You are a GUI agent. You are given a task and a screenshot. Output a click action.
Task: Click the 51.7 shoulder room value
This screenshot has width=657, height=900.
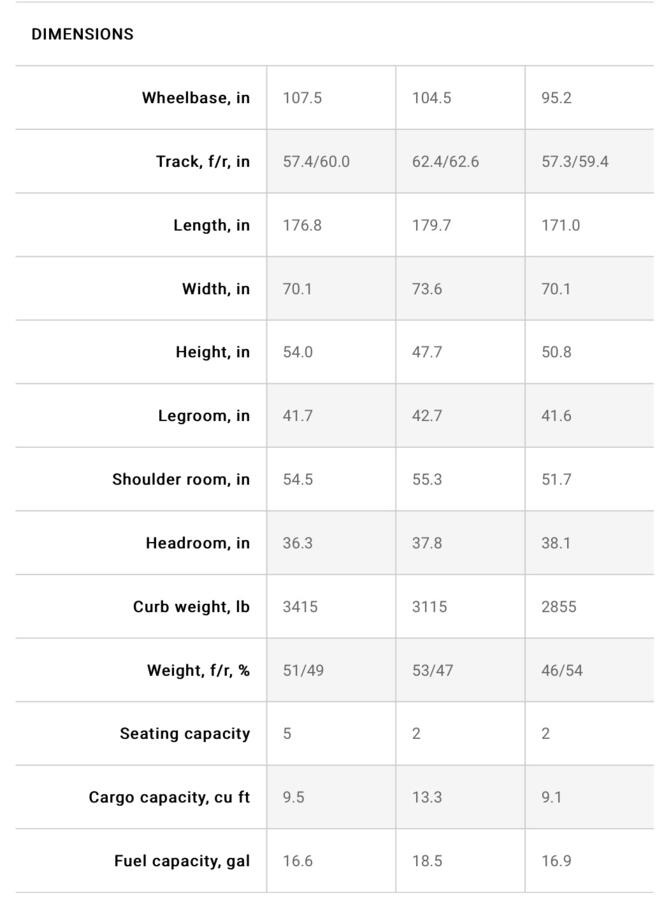coord(556,479)
